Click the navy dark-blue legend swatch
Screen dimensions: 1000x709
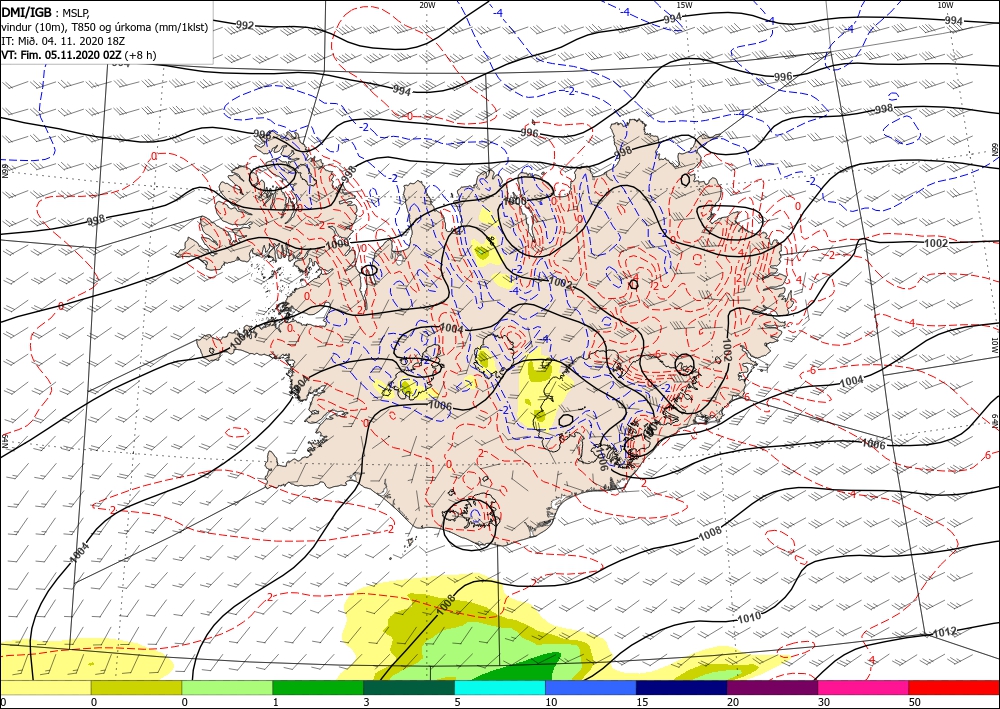coord(681,687)
